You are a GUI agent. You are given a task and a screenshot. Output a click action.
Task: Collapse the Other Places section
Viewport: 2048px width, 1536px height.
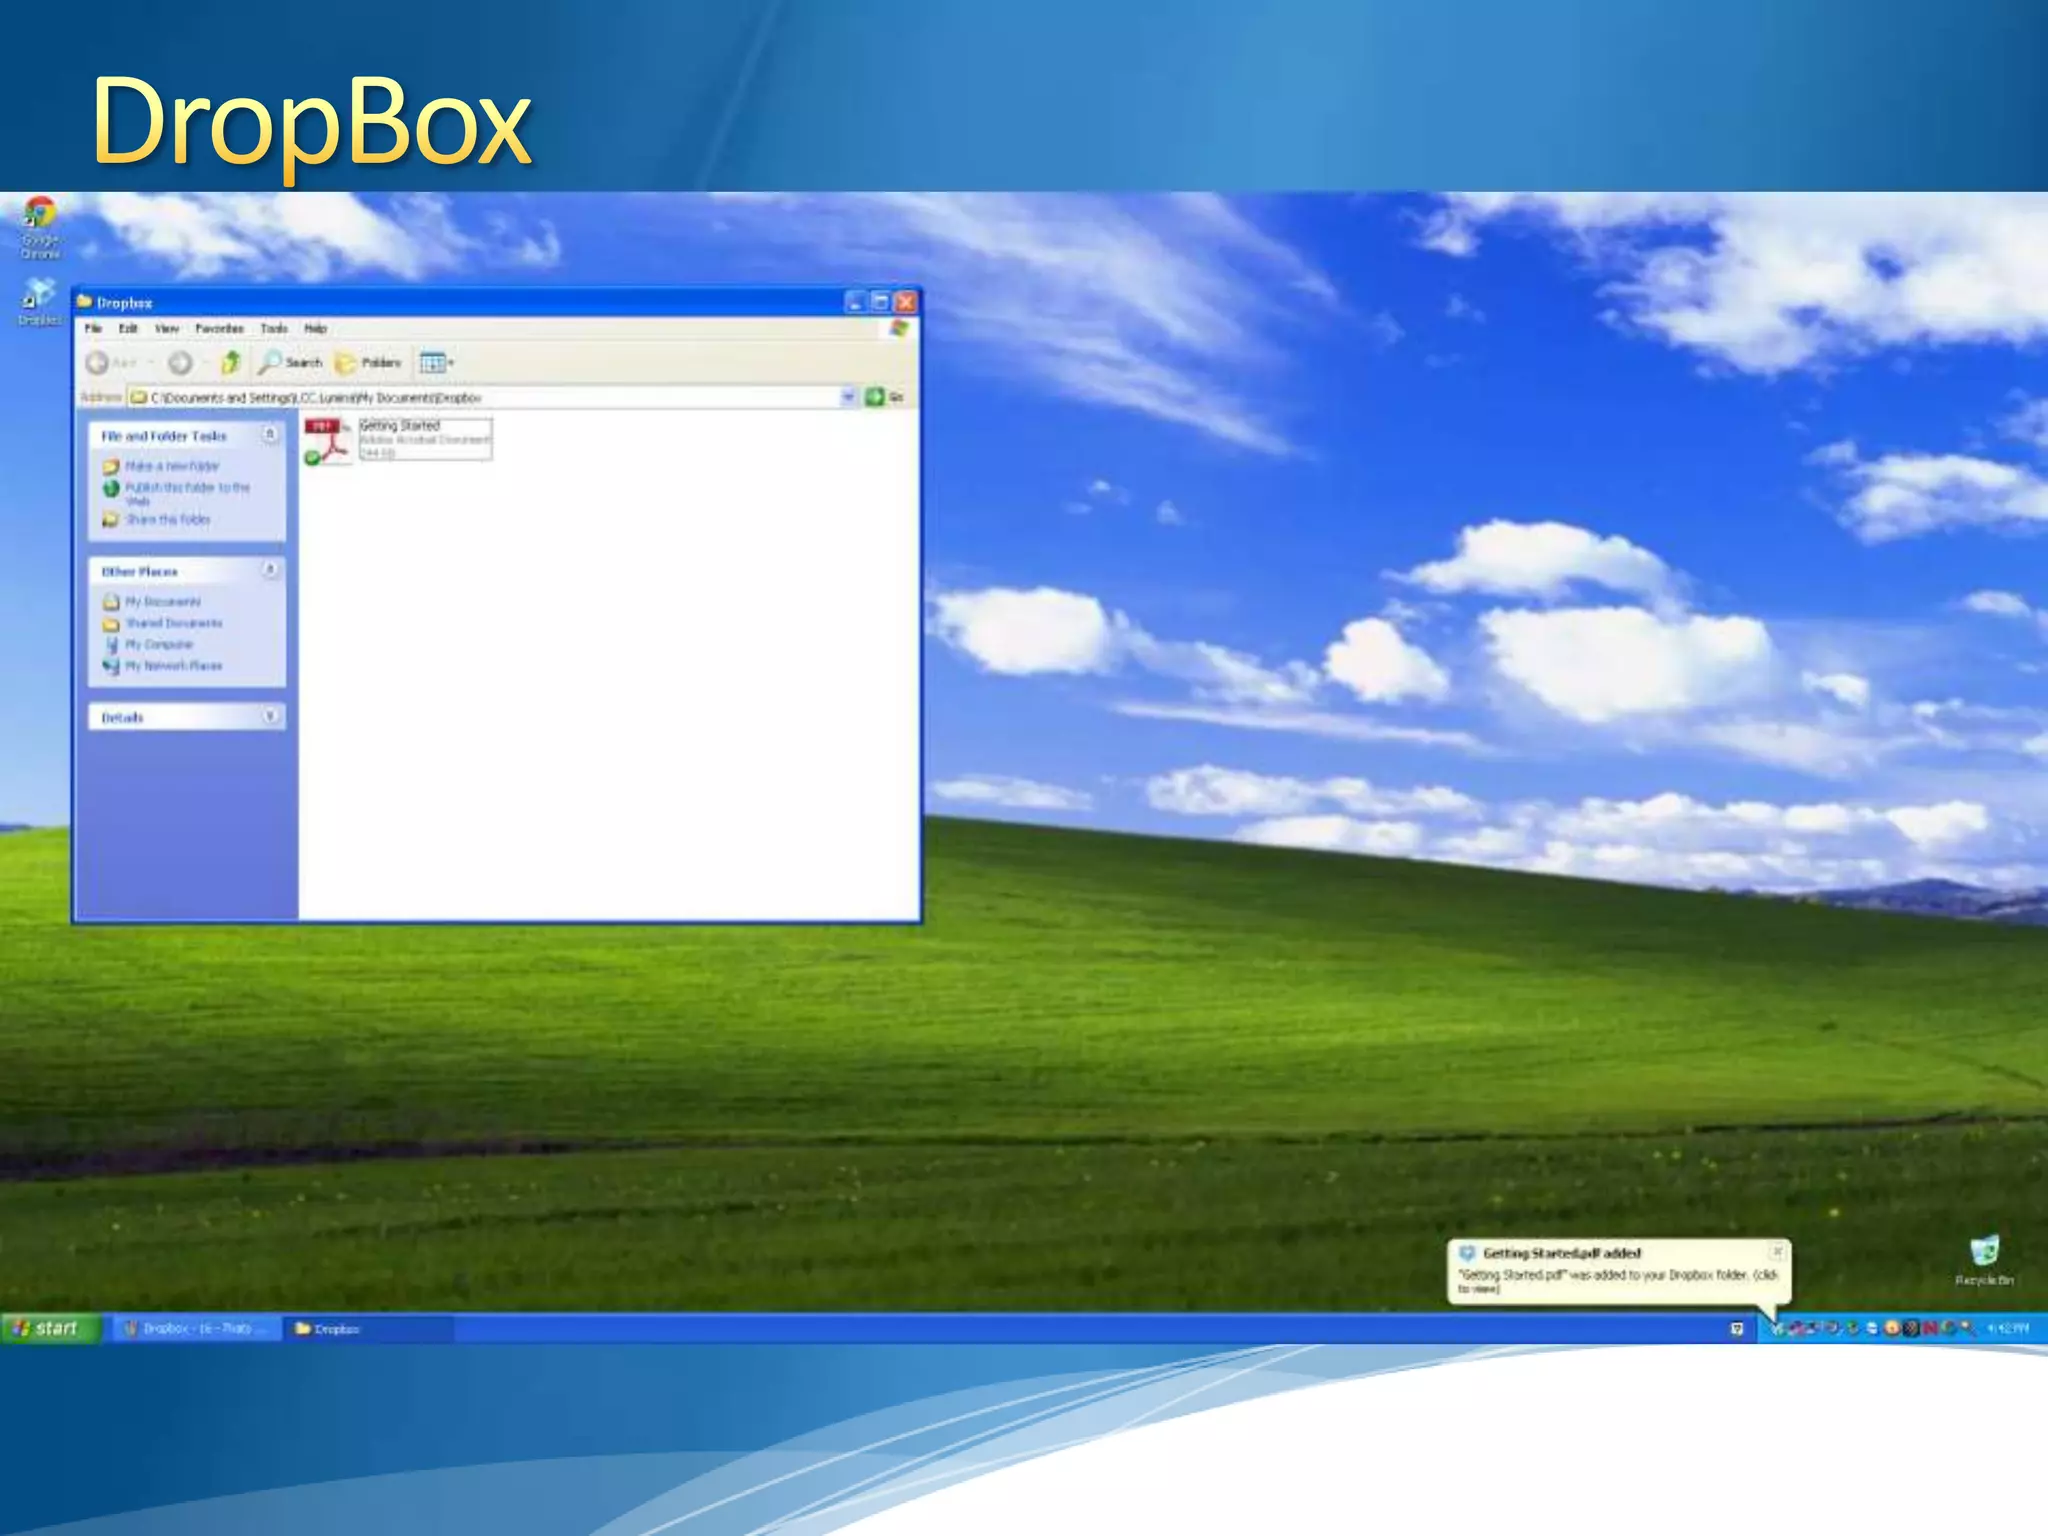pos(269,570)
